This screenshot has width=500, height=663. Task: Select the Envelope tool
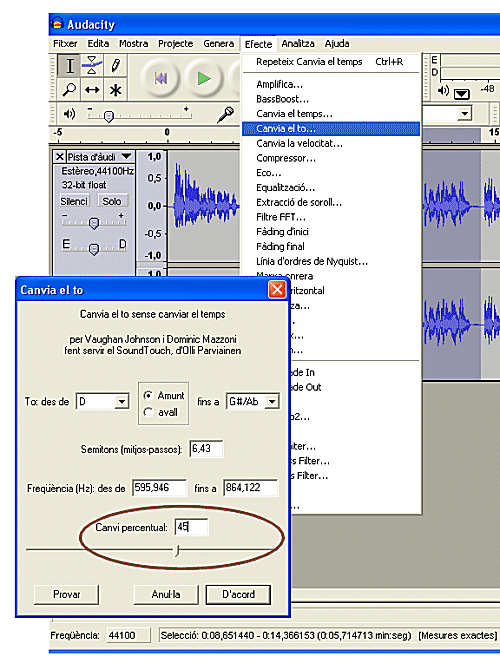(x=92, y=66)
